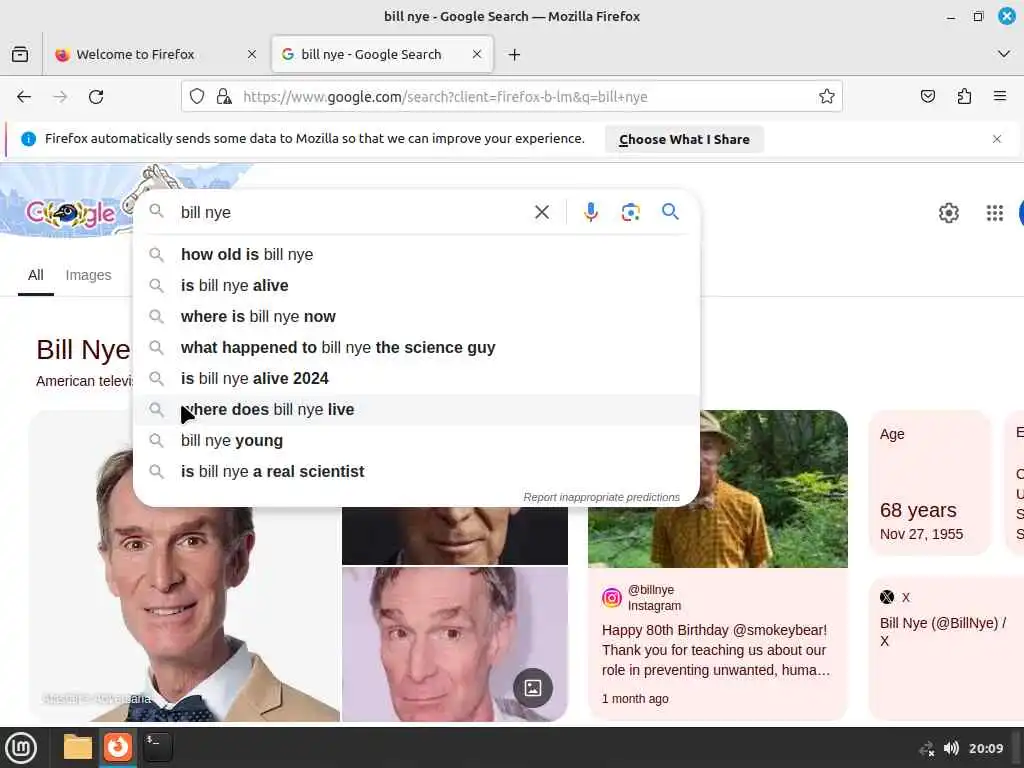Open the pink-background Bill Nye image
Image resolution: width=1024 pixels, height=768 pixels.
coord(455,644)
